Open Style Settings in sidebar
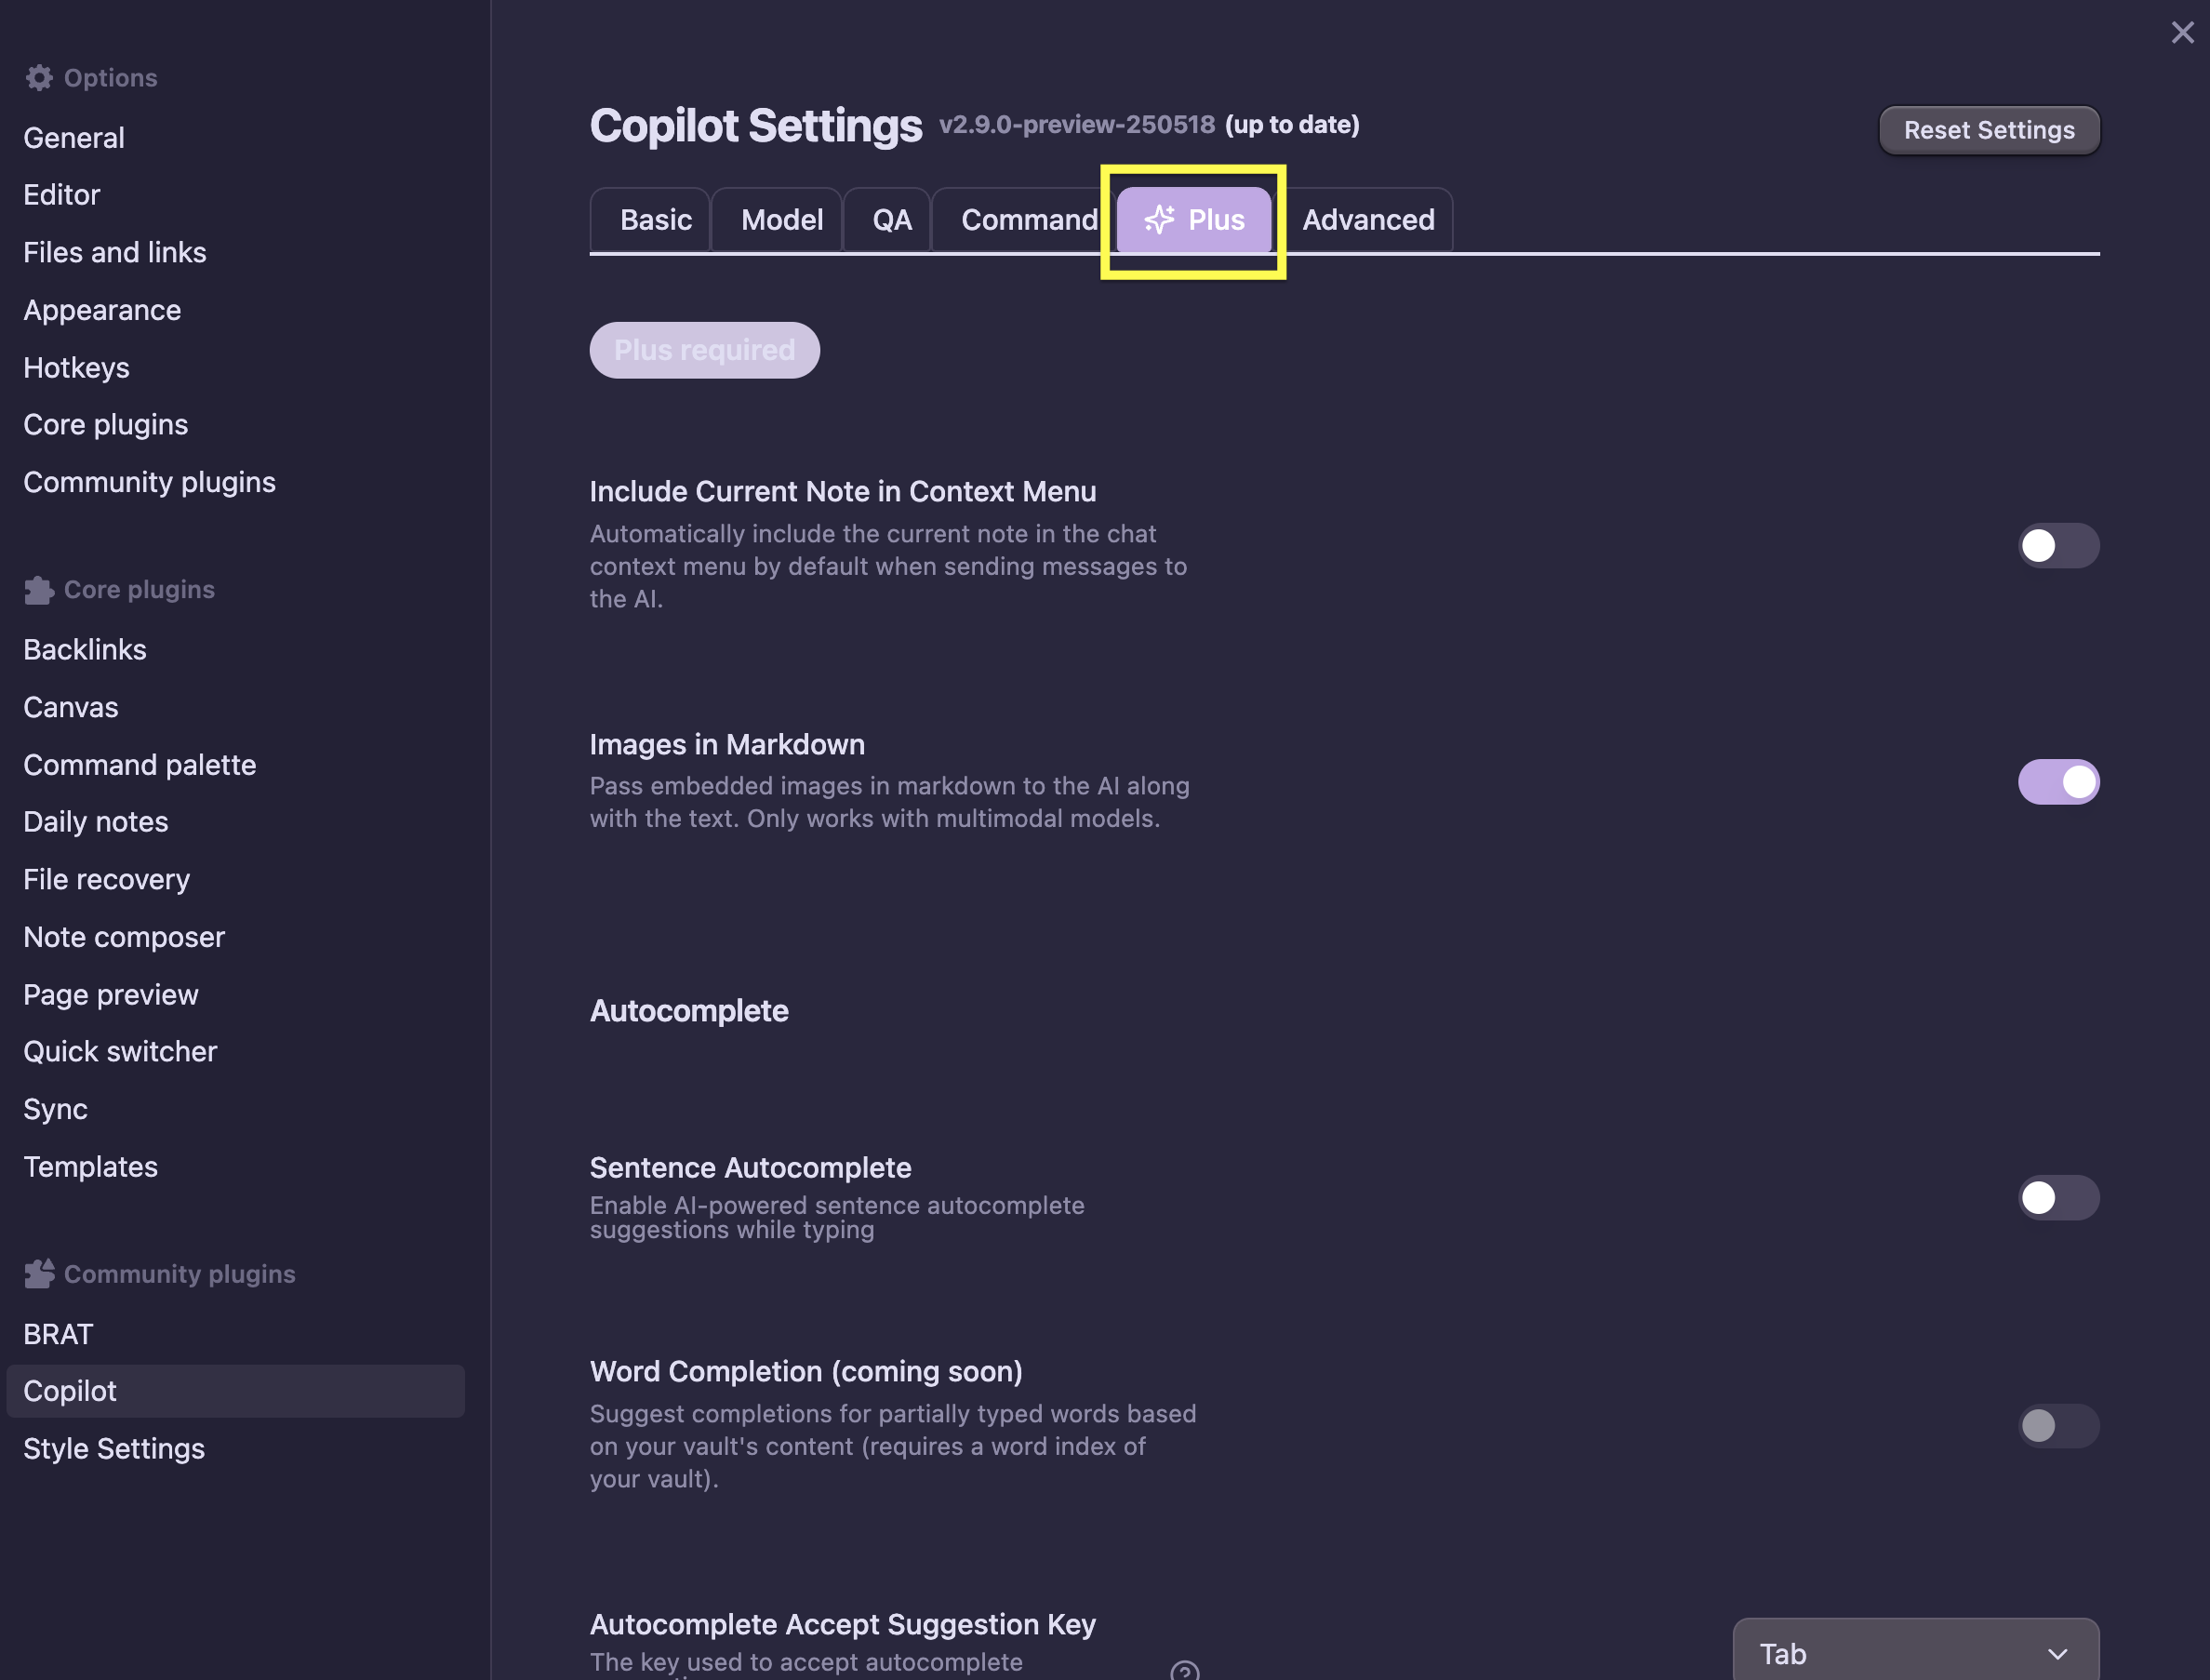2210x1680 pixels. (114, 1449)
